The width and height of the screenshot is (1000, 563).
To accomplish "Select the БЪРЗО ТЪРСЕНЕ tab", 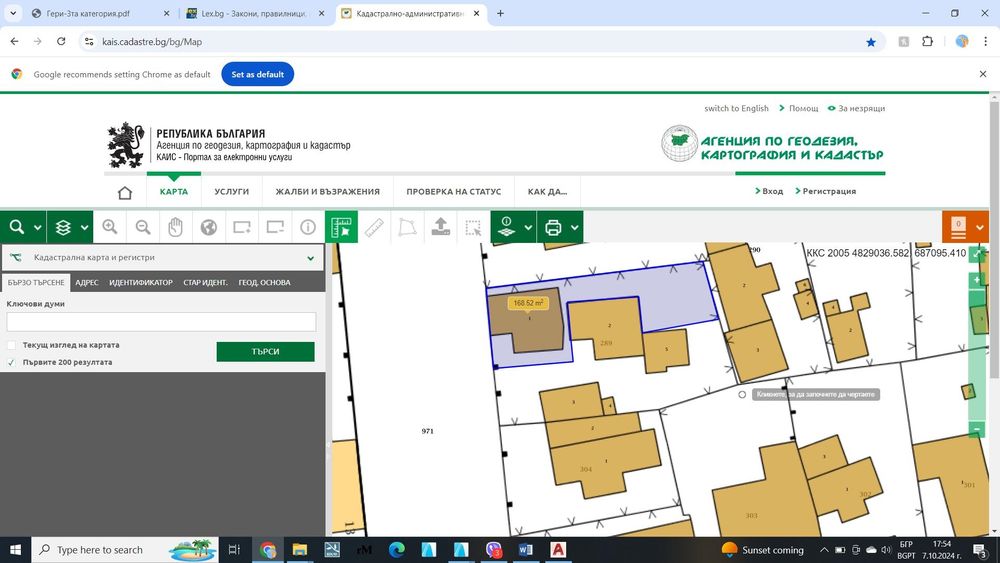I will 36,282.
